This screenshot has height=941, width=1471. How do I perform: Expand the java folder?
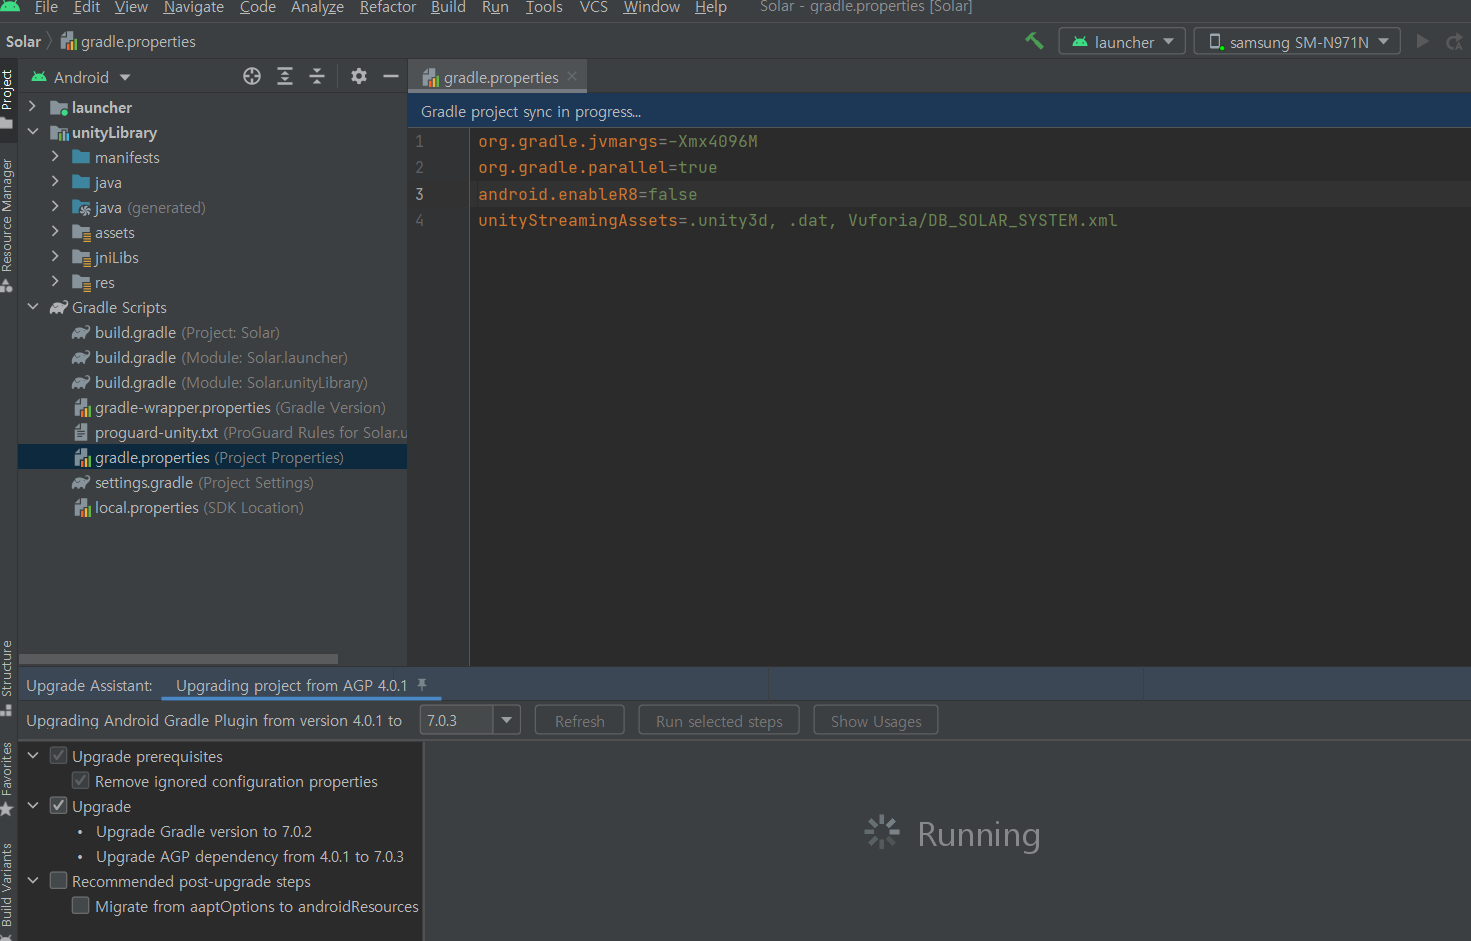click(55, 181)
